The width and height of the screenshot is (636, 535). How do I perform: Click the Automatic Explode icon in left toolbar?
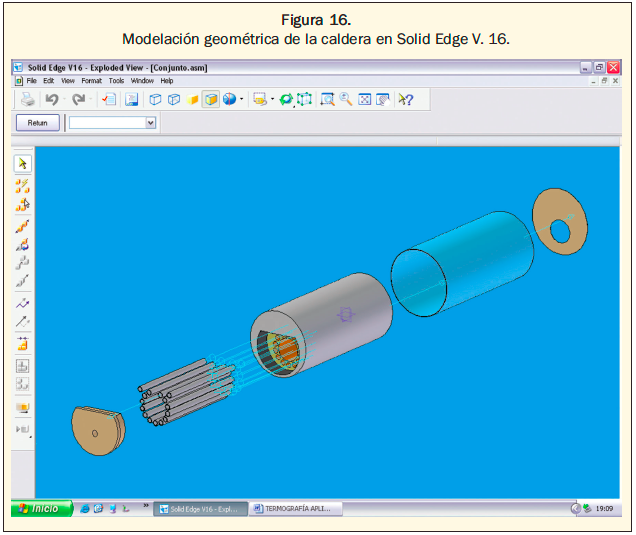22,185
